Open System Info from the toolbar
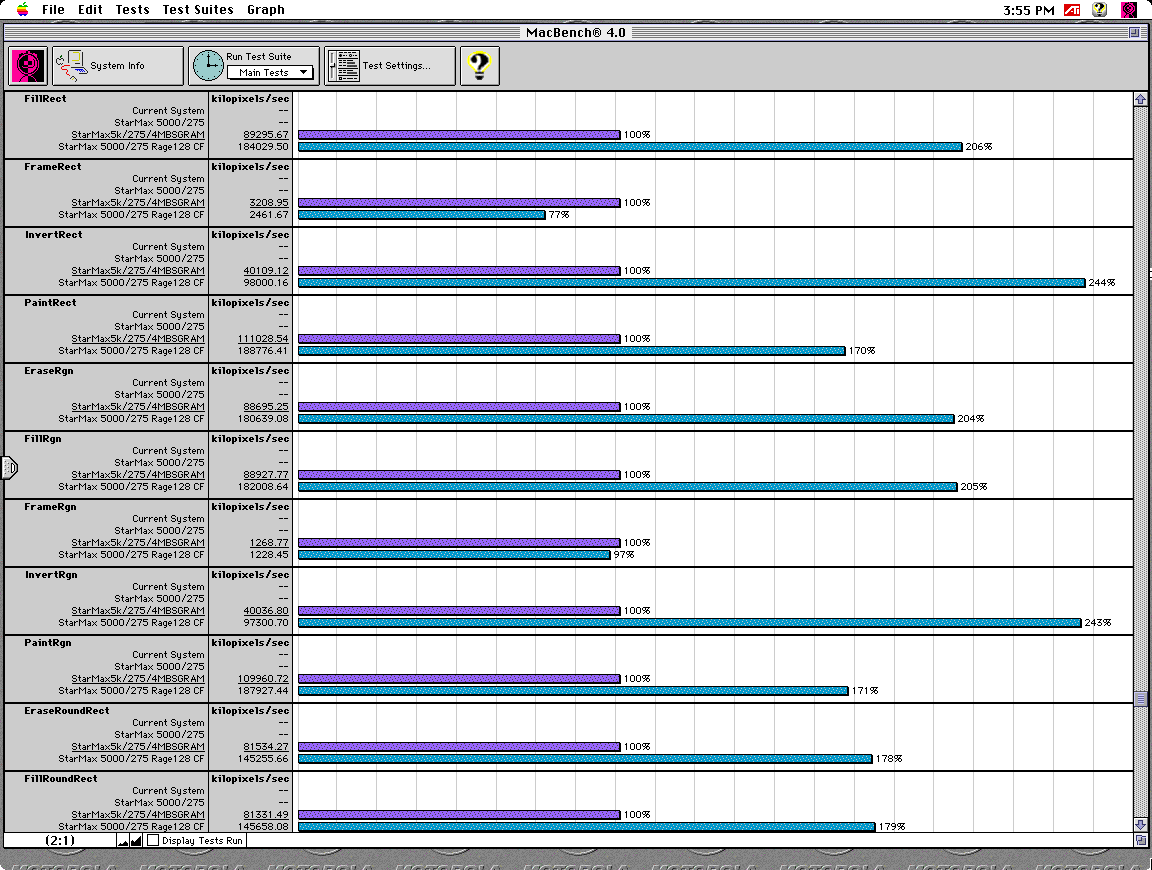Screen dimensions: 1152x870 tap(118, 66)
